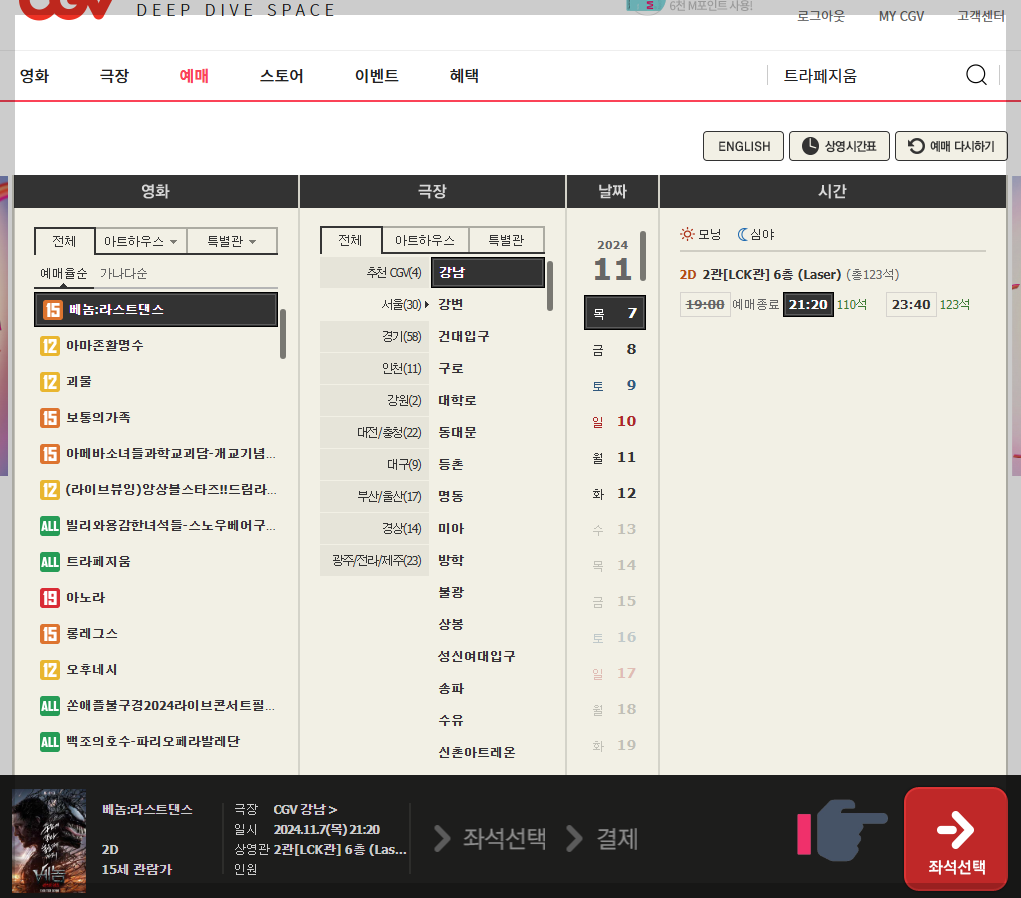This screenshot has width=1021, height=898.
Task: Click the 12 rating badge of 오후네시
Action: 49,669
